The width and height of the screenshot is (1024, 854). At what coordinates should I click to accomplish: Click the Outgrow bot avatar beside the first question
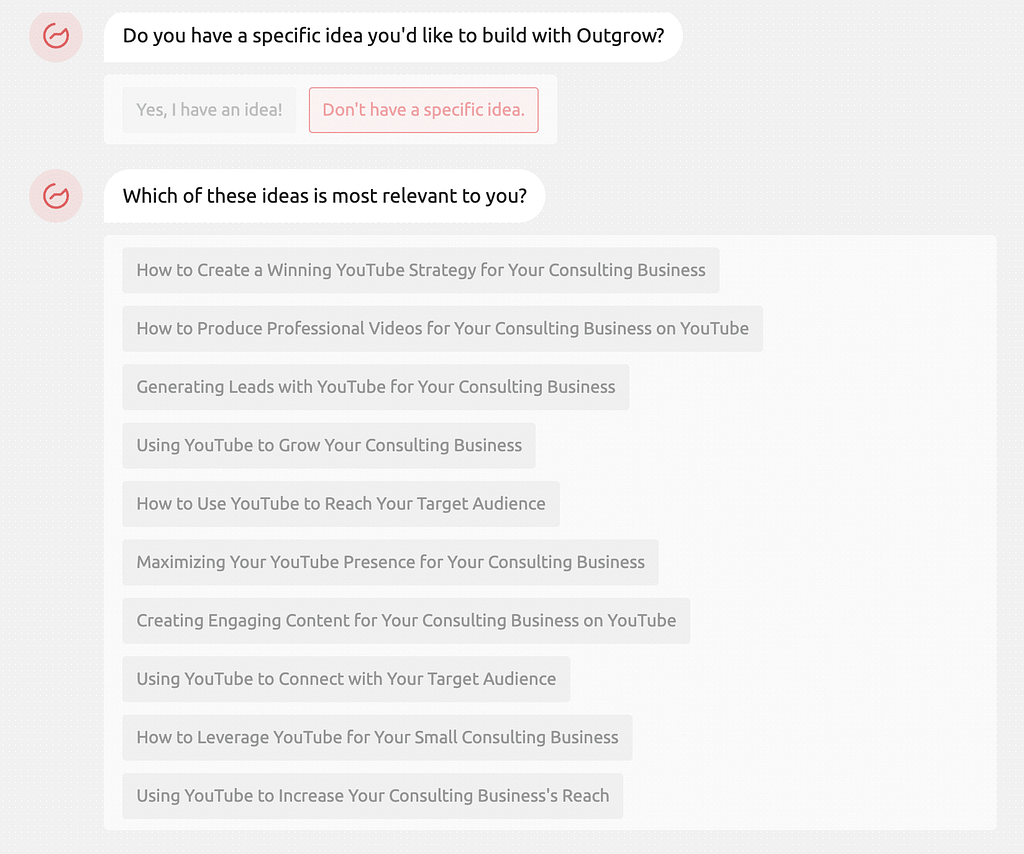coord(56,37)
